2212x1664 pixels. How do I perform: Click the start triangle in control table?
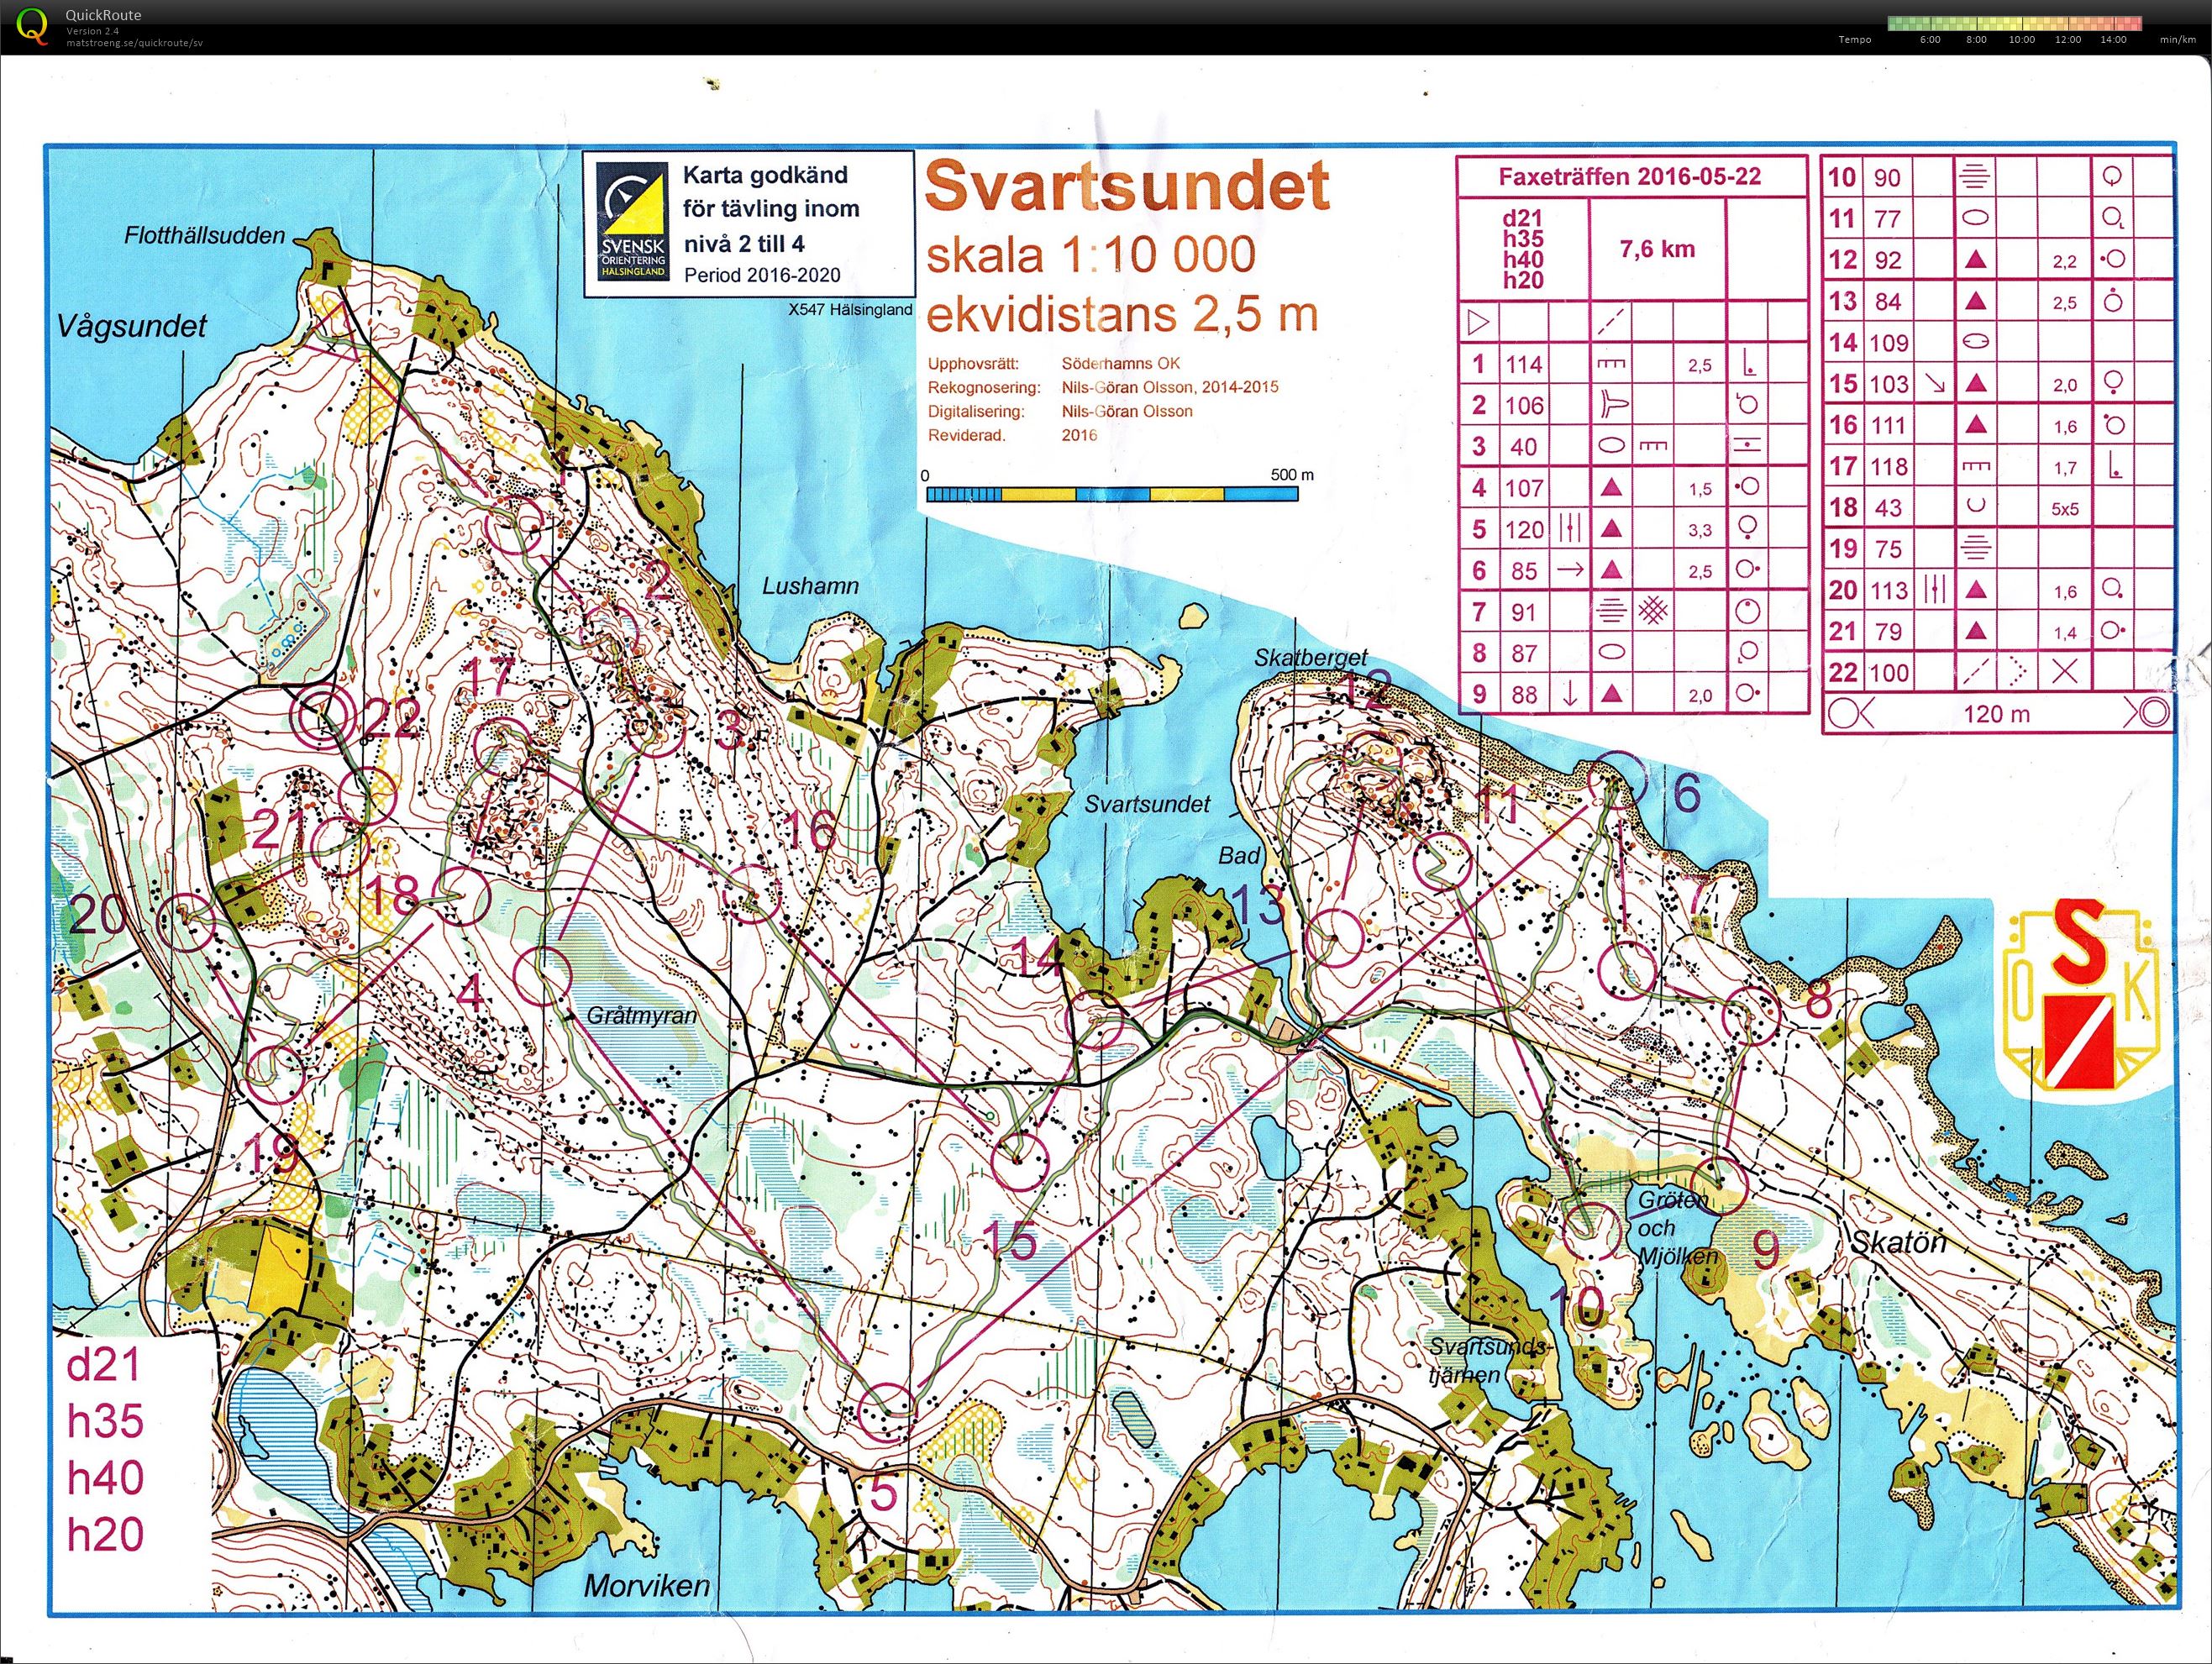(x=1478, y=323)
